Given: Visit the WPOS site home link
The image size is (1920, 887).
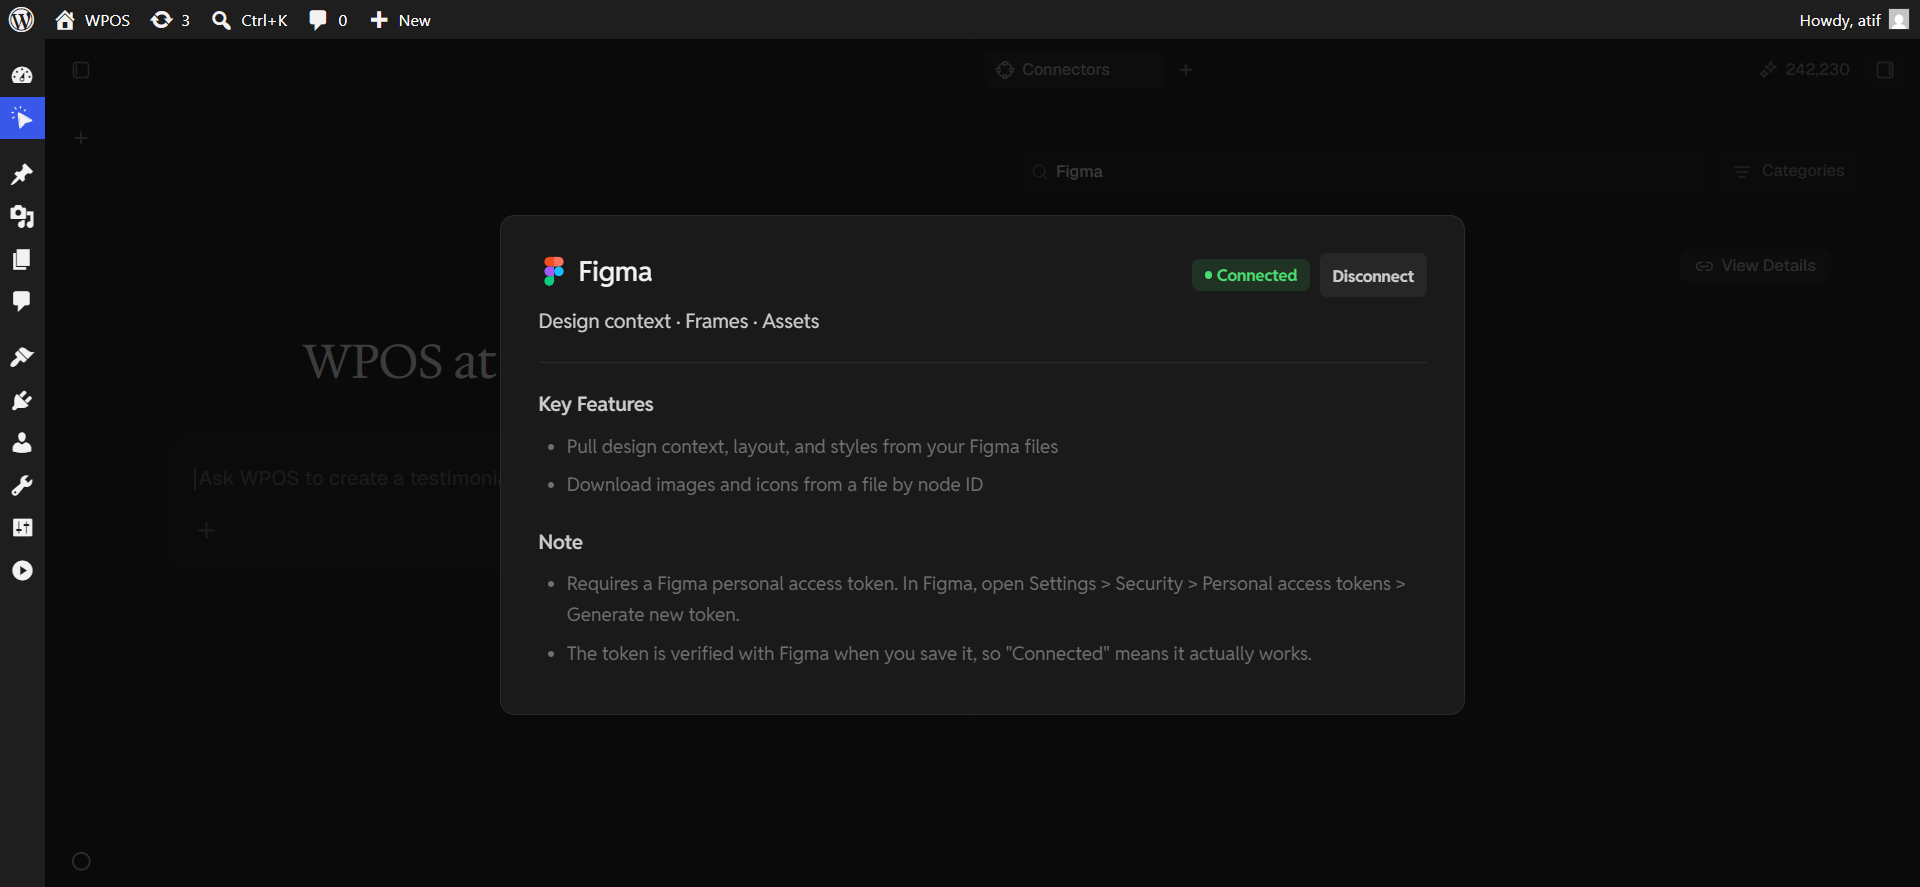Looking at the screenshot, I should tap(93, 20).
